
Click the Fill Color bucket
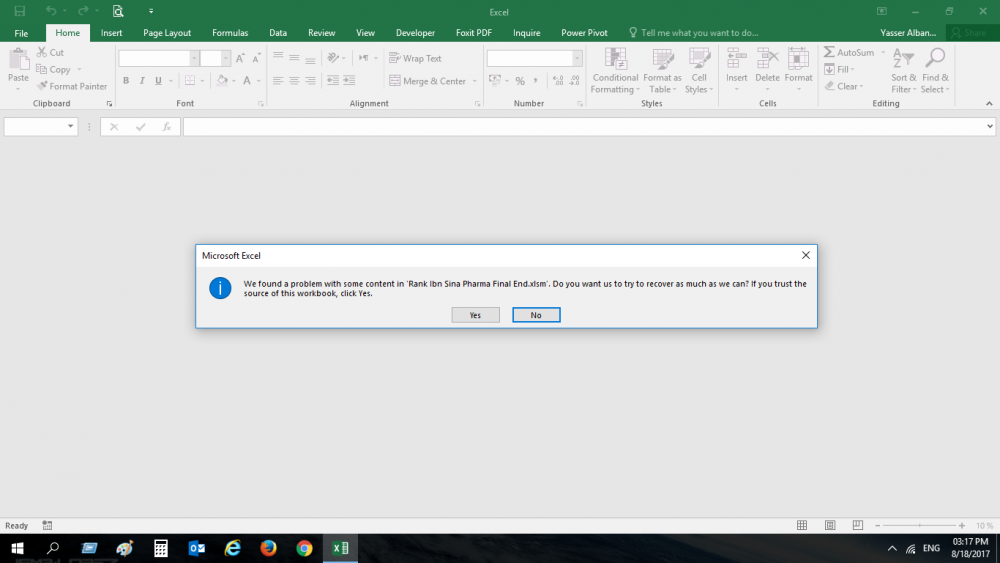tap(222, 80)
